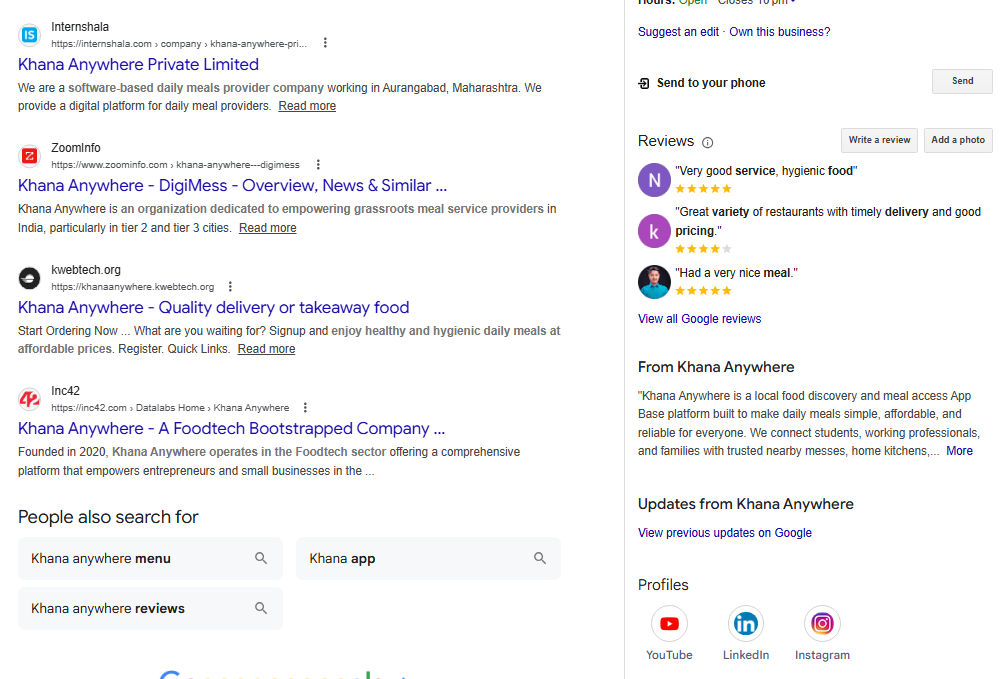The height and width of the screenshot is (679, 1005).
Task: Open the Instagram profile icon
Action: (x=822, y=623)
